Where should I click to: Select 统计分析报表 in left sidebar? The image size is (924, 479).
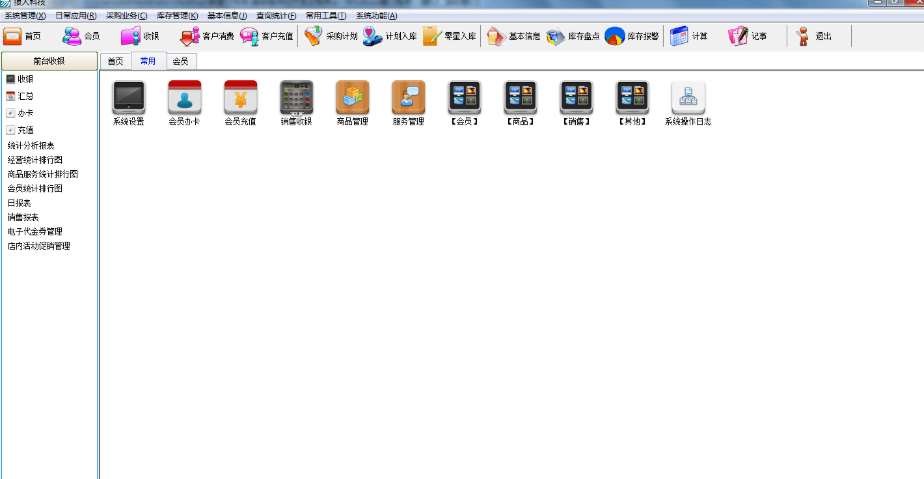[30, 145]
